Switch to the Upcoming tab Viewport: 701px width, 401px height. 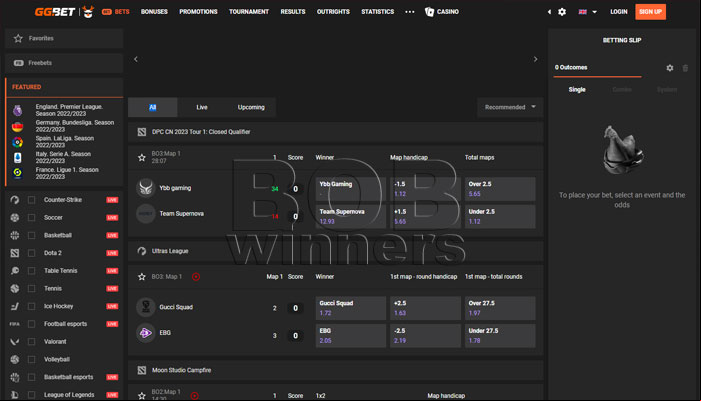(251, 107)
